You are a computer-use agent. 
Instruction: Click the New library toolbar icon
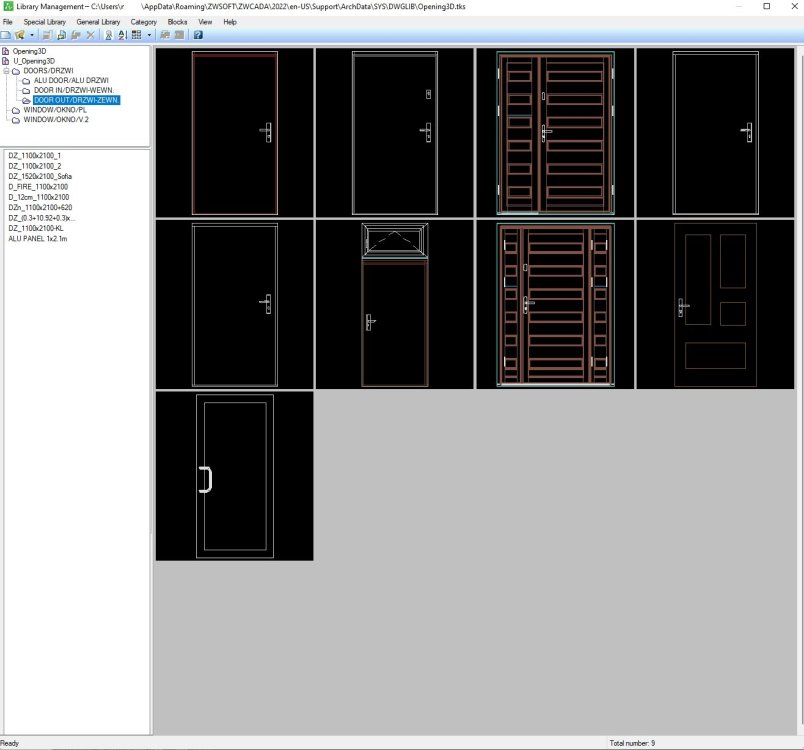(6, 35)
